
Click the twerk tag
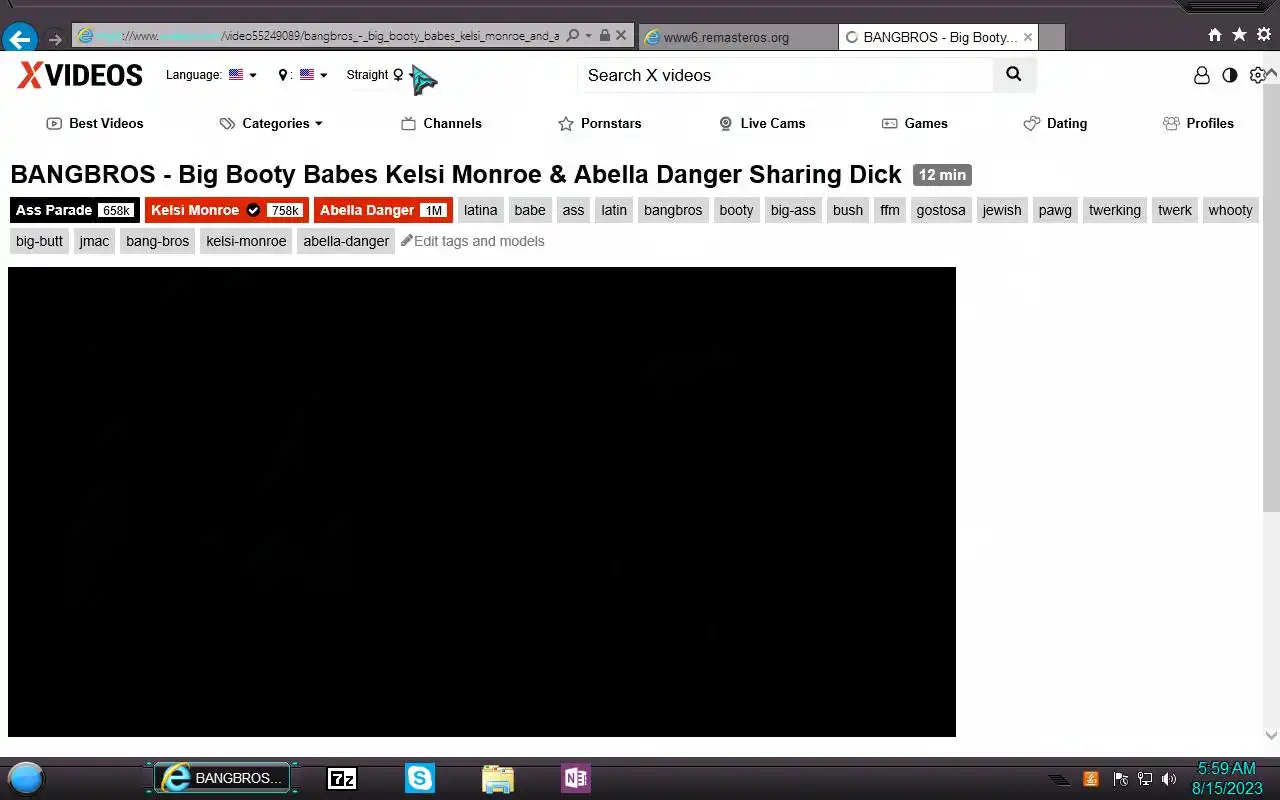pos(1175,210)
